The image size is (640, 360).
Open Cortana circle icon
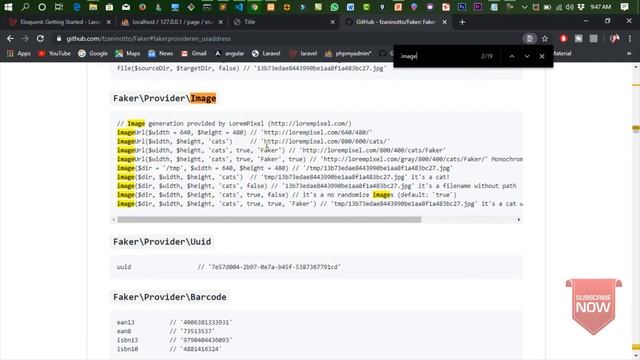pyautogui.click(x=42, y=7)
